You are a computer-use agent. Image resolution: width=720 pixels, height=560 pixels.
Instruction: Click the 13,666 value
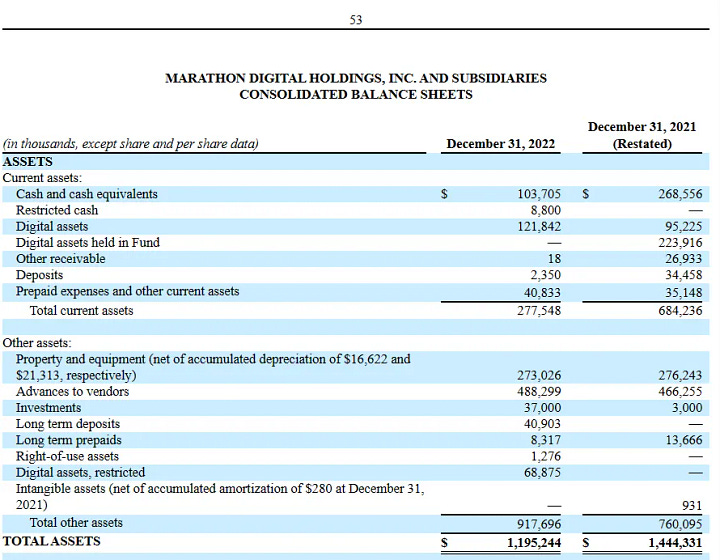(x=684, y=440)
